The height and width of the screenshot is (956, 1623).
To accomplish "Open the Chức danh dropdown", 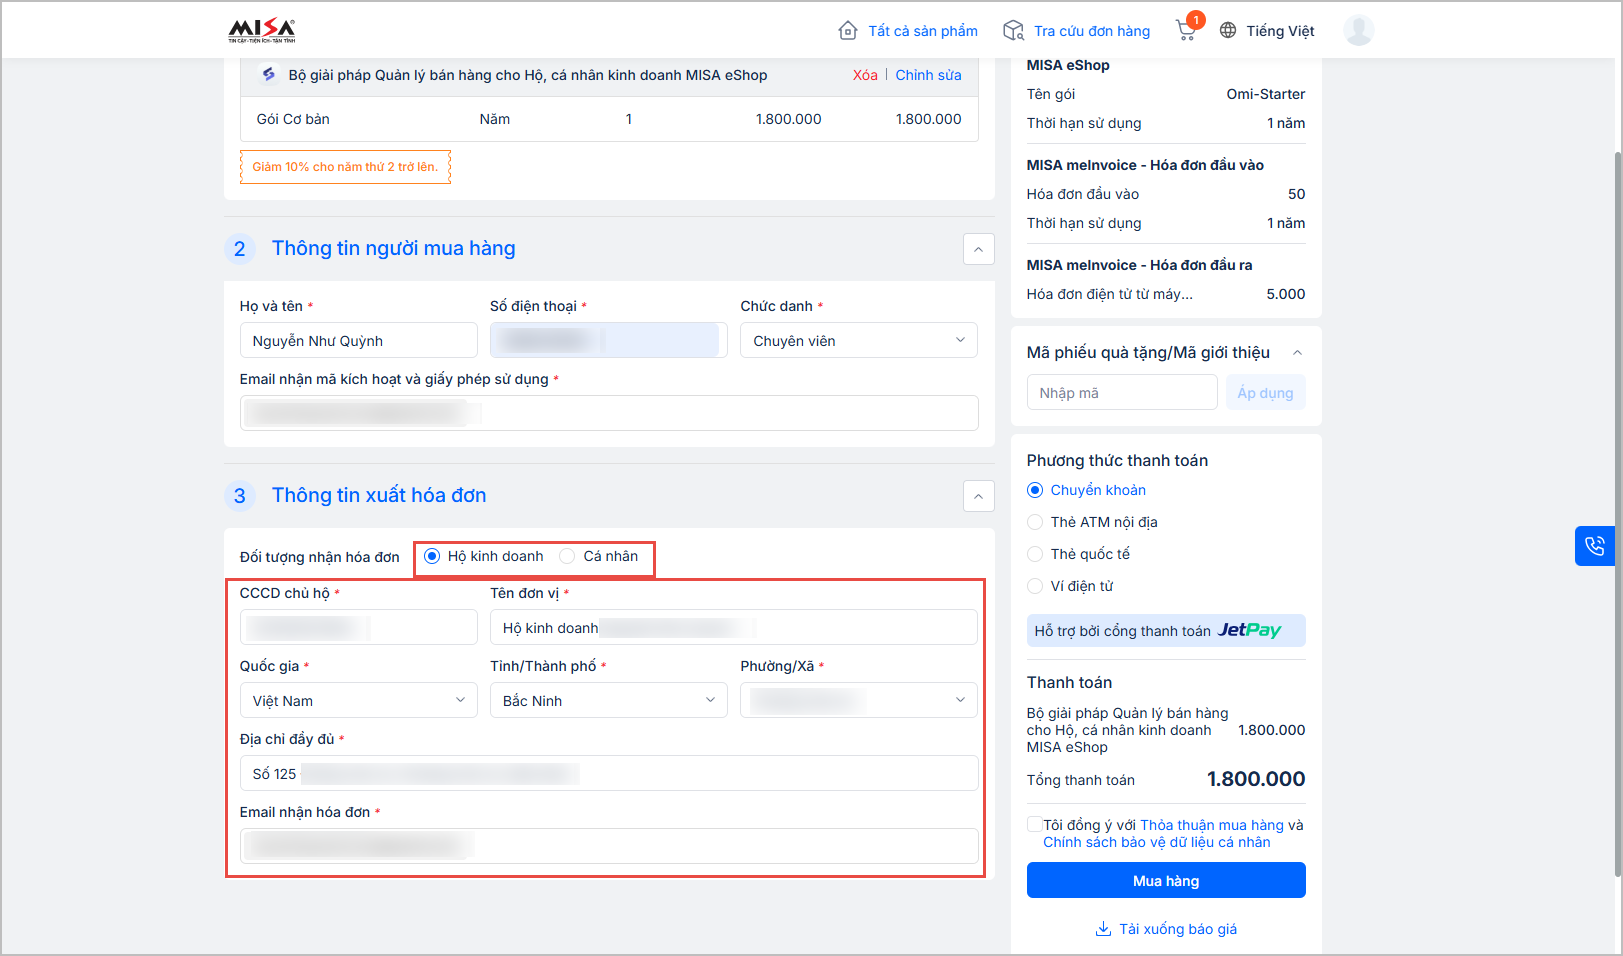I will coord(858,341).
